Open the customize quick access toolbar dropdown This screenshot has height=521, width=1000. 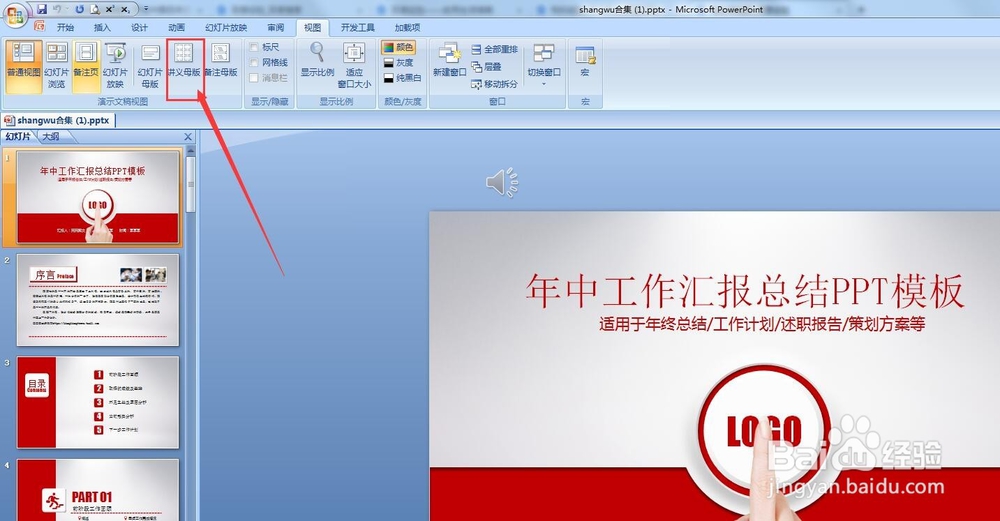pos(146,9)
